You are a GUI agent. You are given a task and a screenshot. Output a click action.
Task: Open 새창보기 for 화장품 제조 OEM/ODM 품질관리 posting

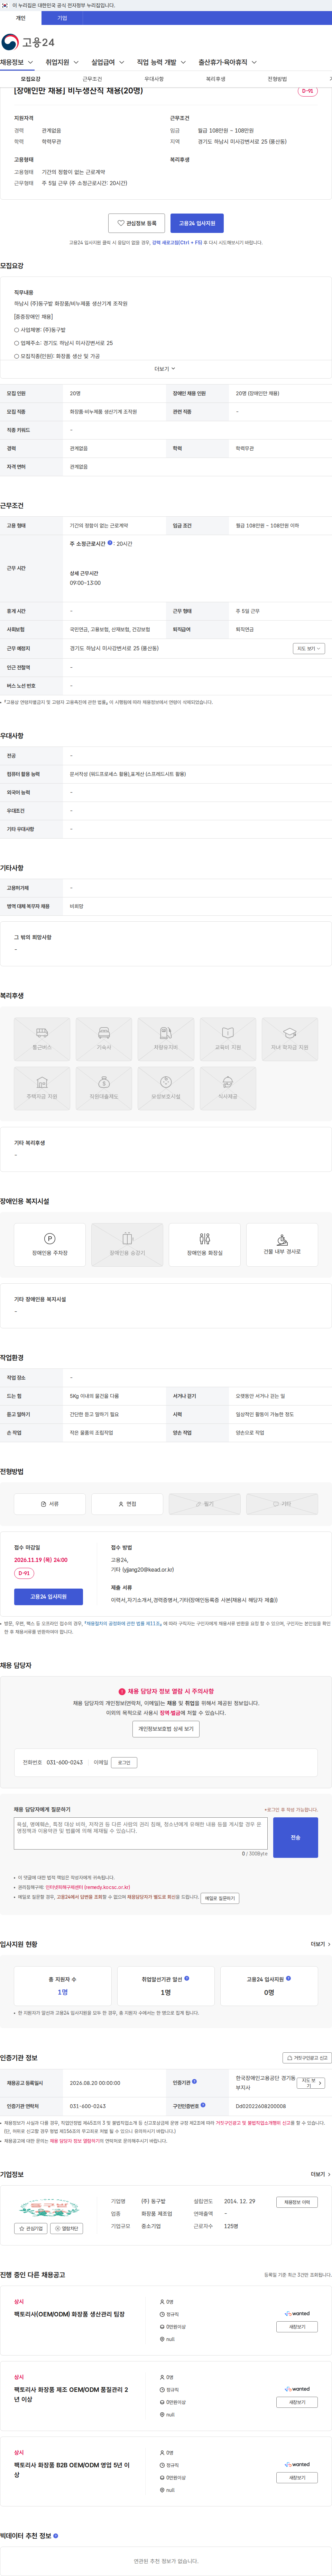(x=297, y=2402)
